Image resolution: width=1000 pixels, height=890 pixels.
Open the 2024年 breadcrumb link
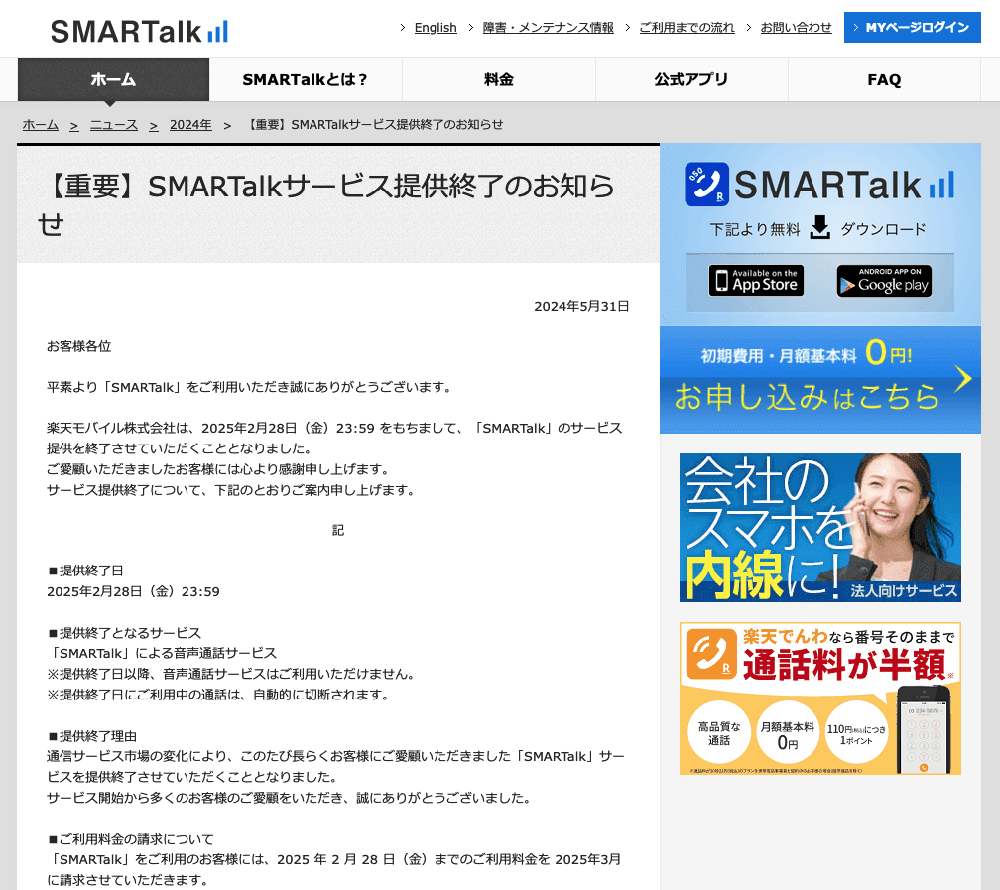click(191, 125)
